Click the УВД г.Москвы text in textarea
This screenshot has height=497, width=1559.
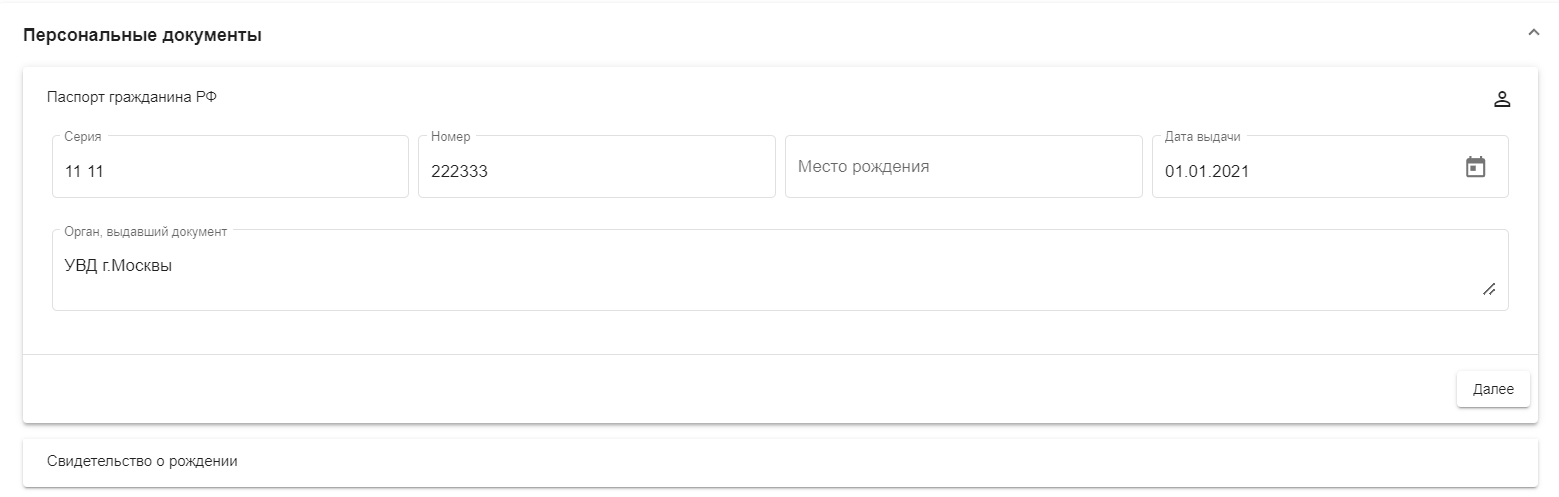[x=118, y=266]
